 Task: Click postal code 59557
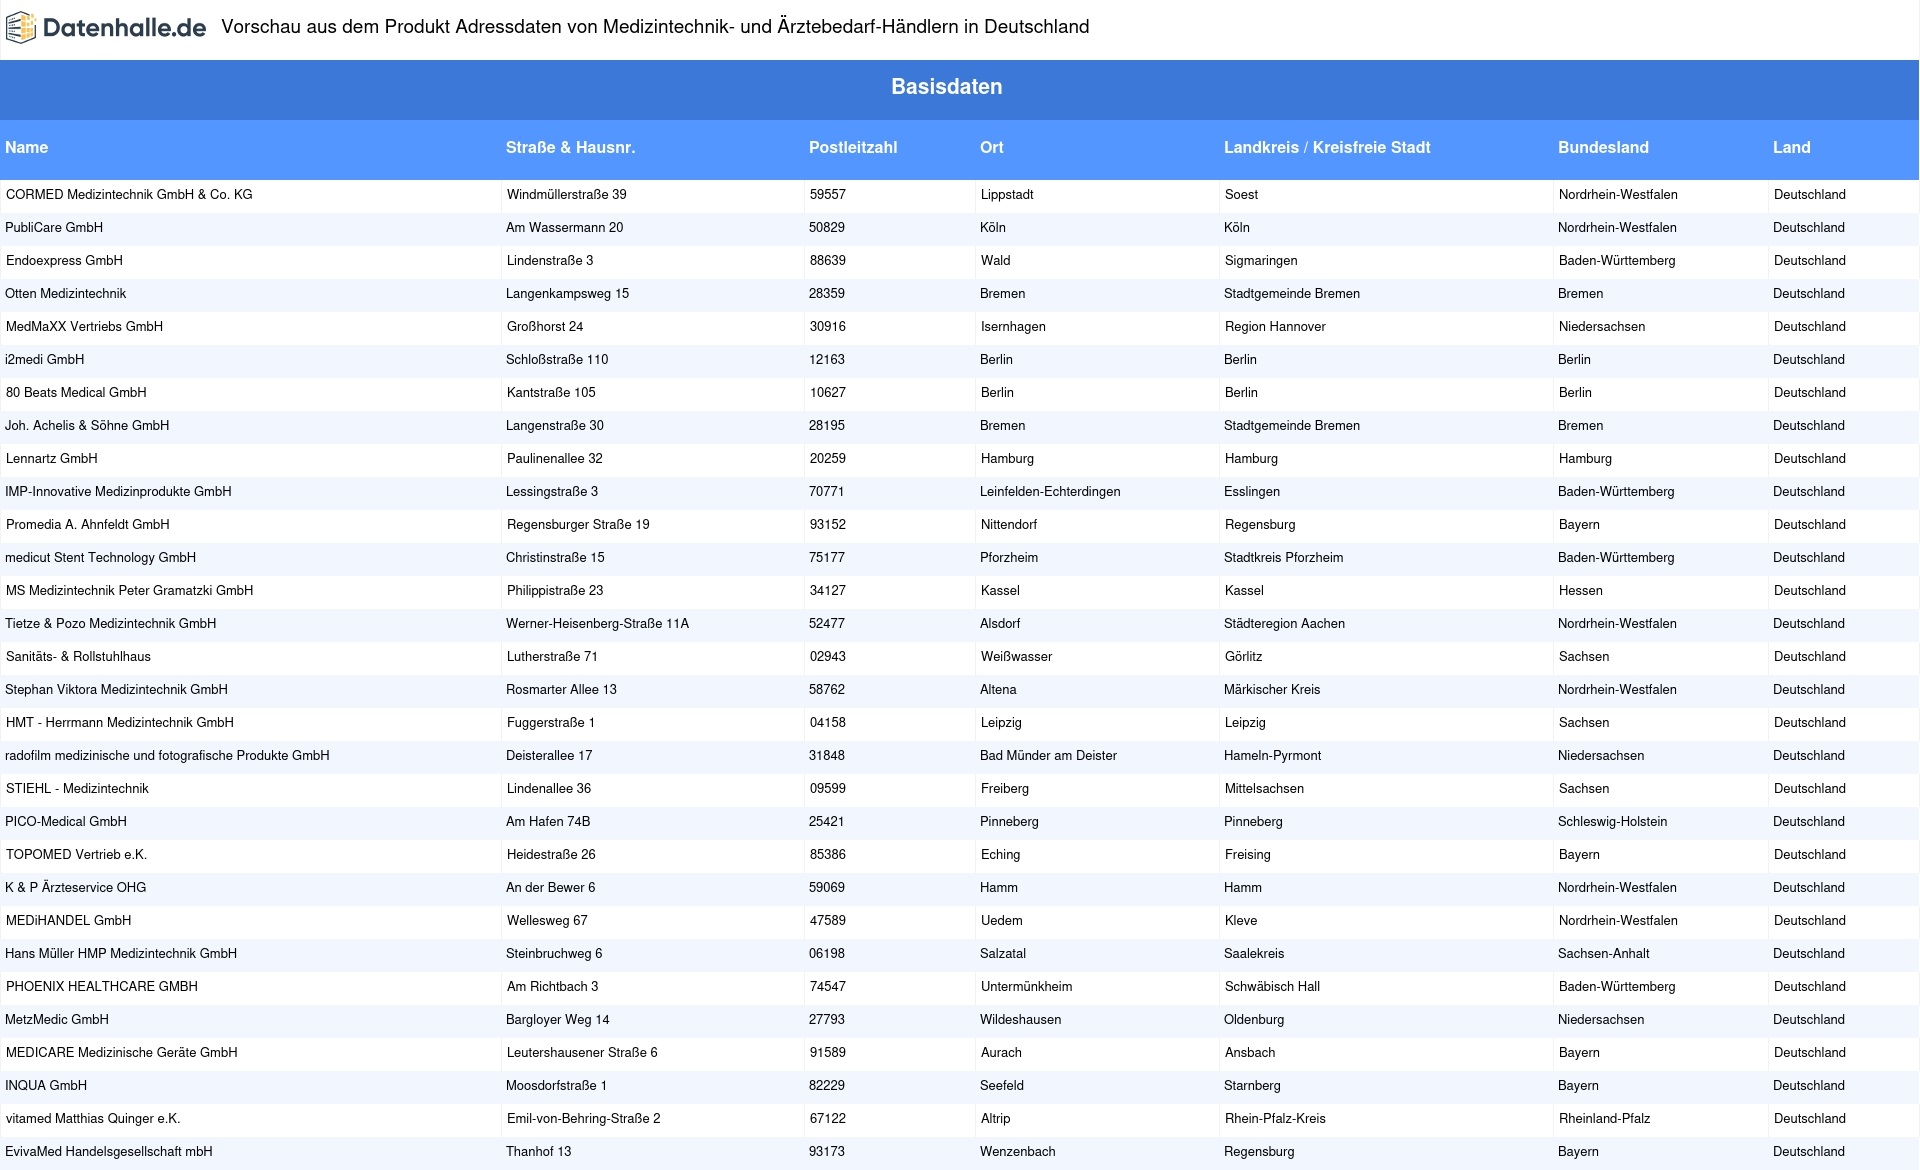(x=827, y=195)
